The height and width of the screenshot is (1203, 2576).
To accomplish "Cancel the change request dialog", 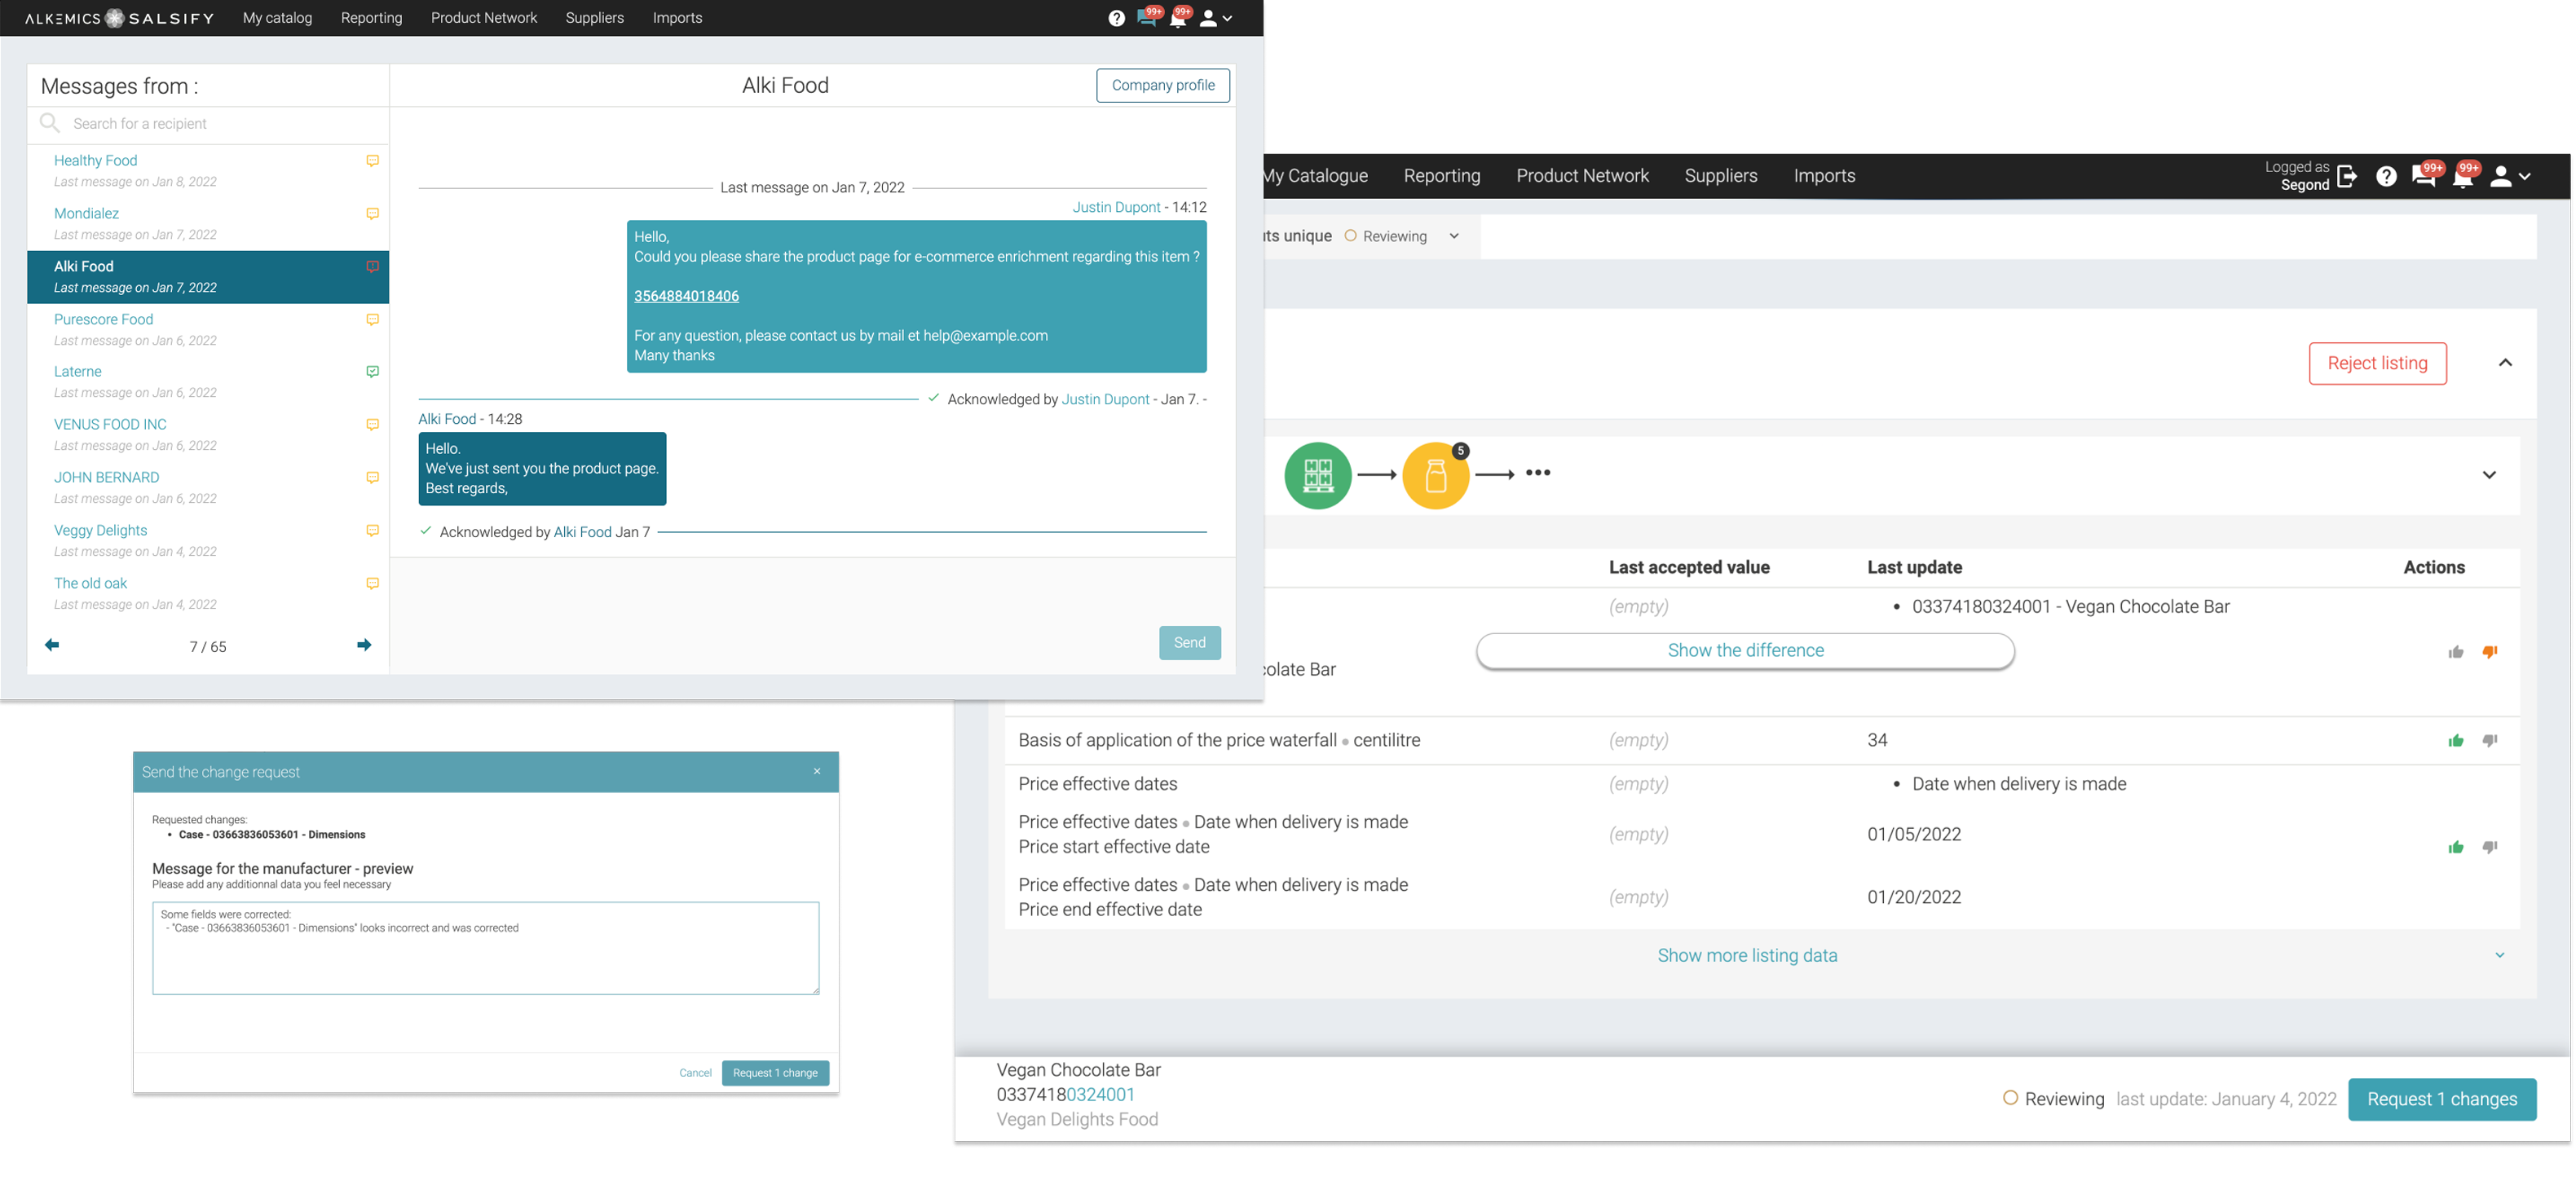I will (x=695, y=1073).
